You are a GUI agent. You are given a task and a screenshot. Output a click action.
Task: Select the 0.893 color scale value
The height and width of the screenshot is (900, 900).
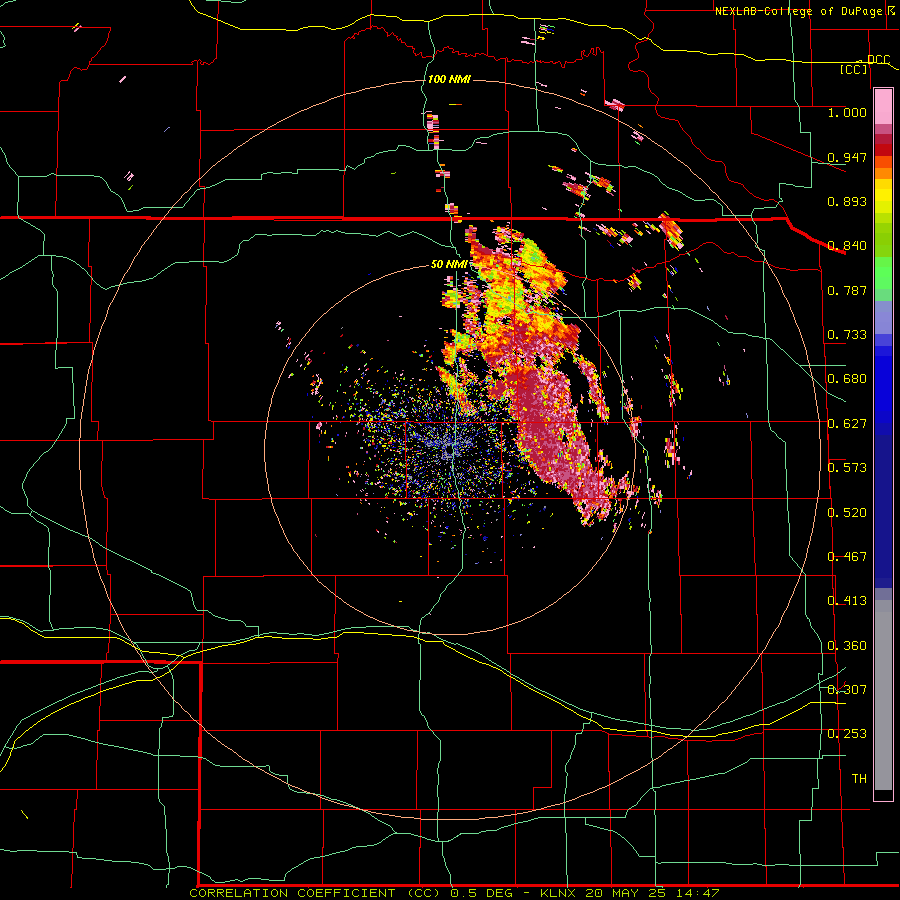click(847, 201)
